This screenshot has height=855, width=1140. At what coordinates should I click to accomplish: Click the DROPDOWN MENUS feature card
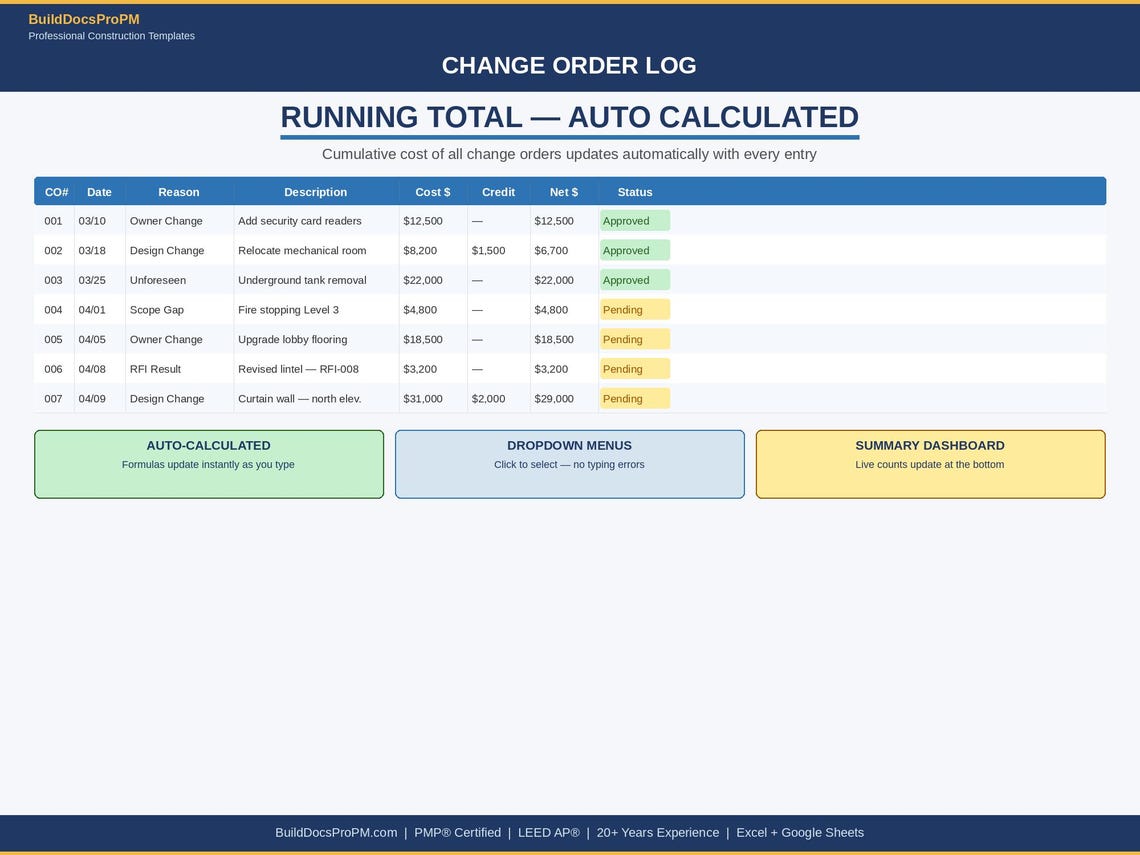[569, 464]
